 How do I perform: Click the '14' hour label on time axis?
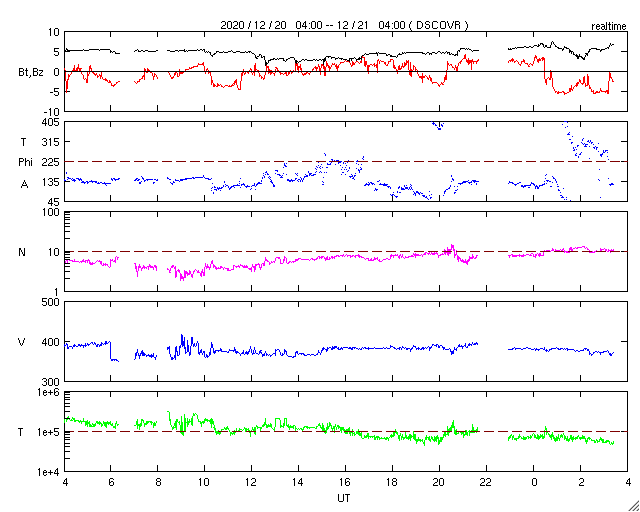[298, 483]
